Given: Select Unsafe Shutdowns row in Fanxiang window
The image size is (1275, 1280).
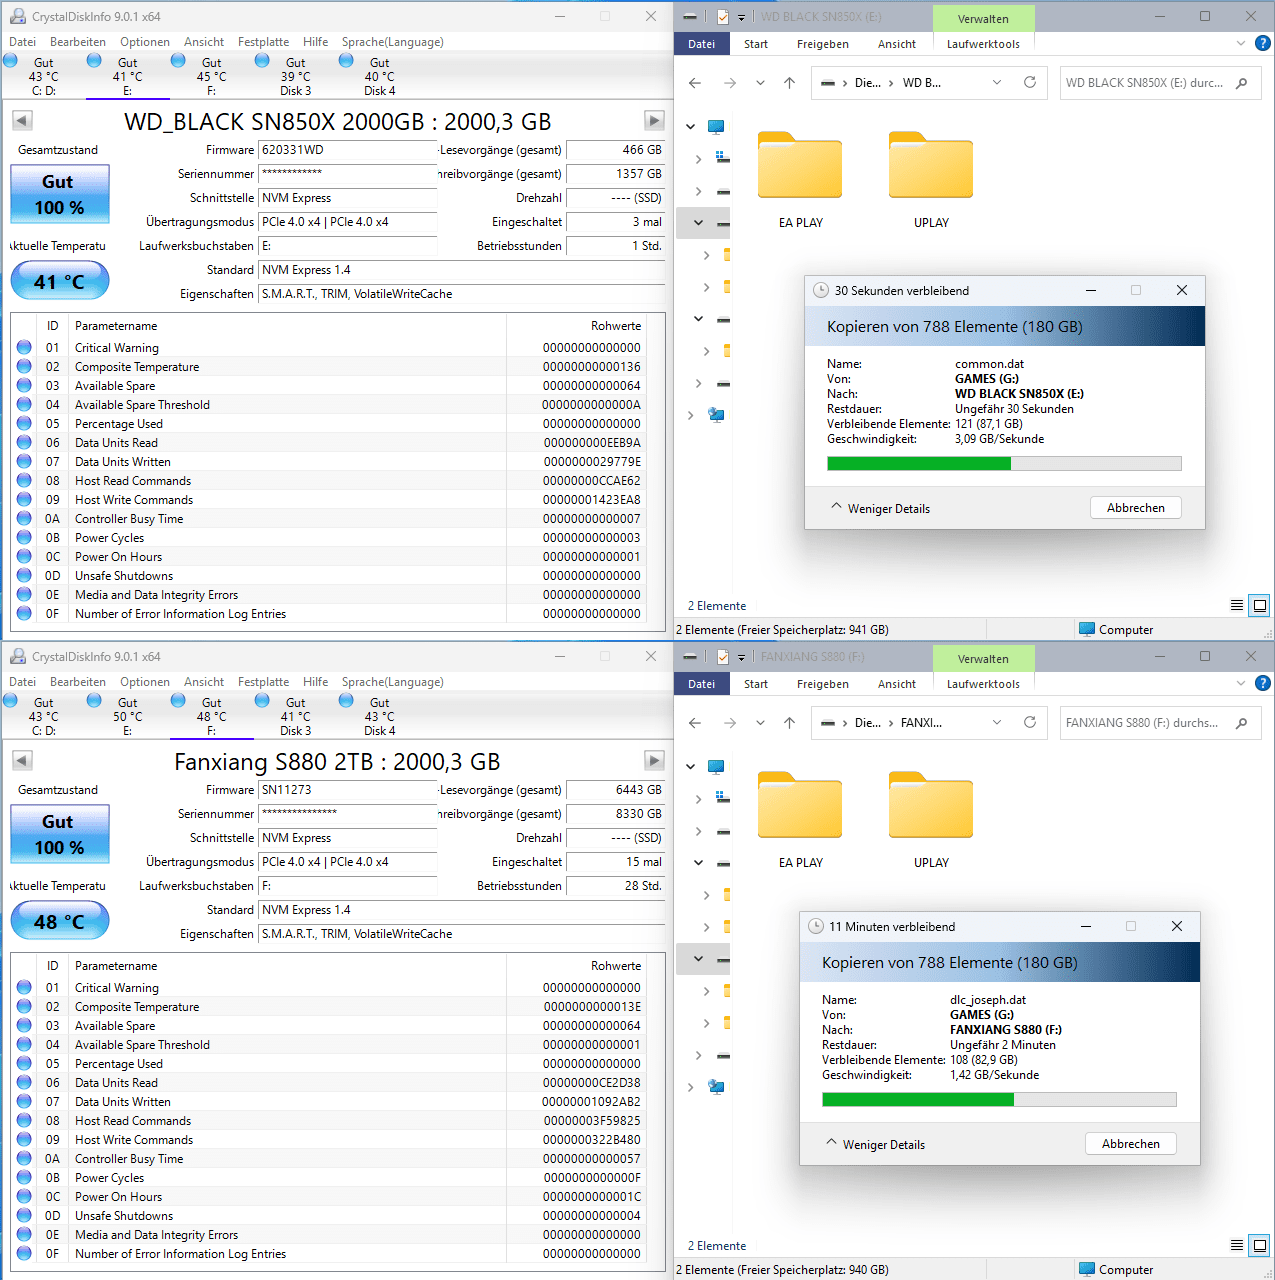Looking at the screenshot, I should pos(330,1215).
